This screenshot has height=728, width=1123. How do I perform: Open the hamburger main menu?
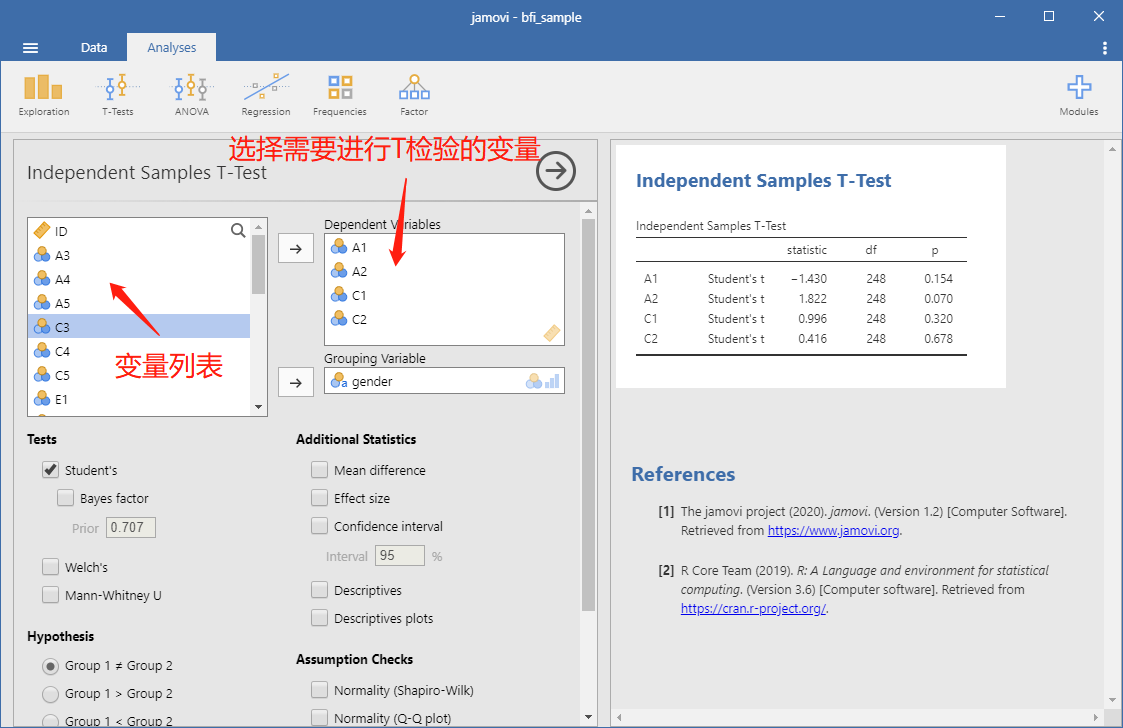(30, 48)
